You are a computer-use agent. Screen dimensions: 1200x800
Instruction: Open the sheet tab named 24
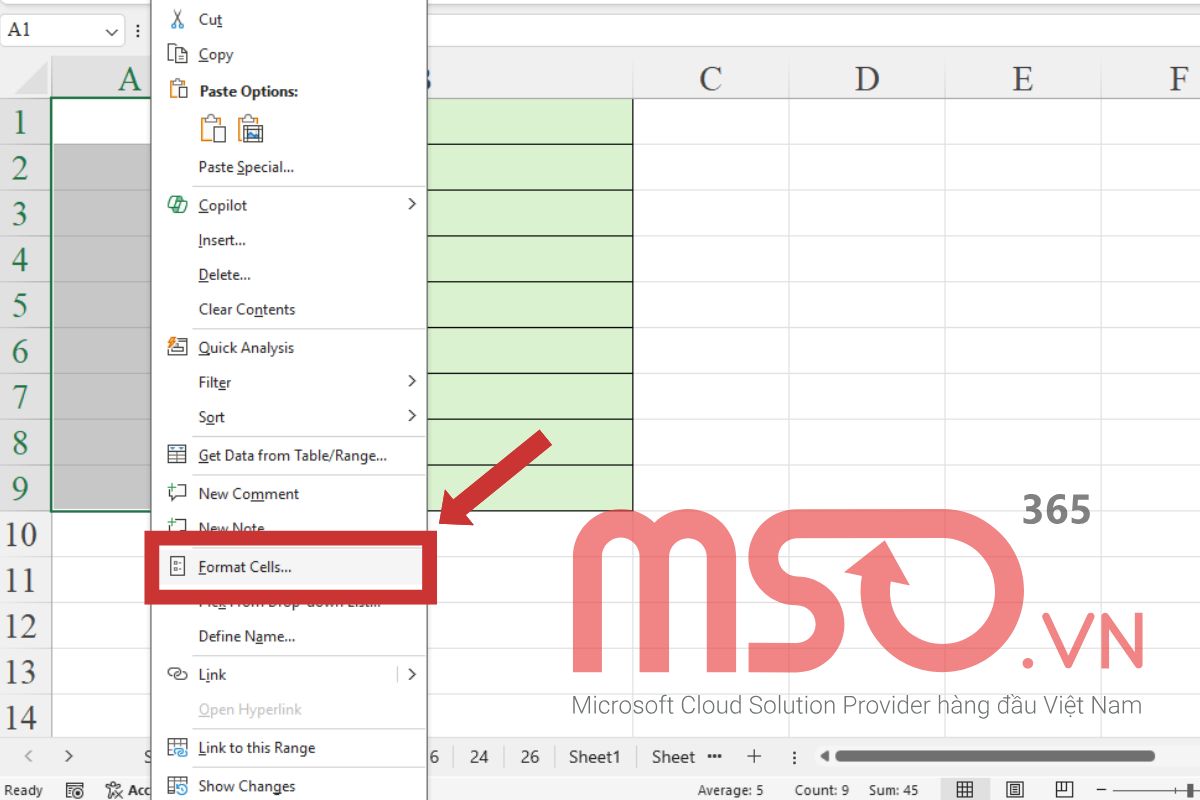[x=479, y=757]
